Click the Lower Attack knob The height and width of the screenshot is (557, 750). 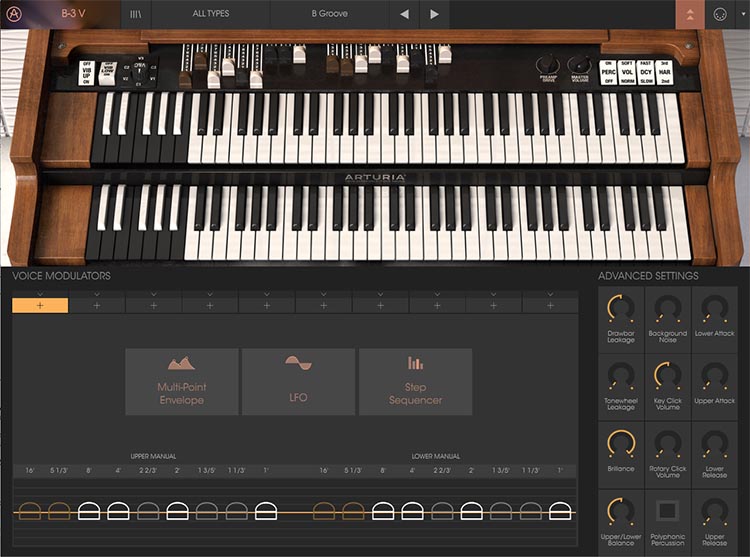(x=715, y=308)
